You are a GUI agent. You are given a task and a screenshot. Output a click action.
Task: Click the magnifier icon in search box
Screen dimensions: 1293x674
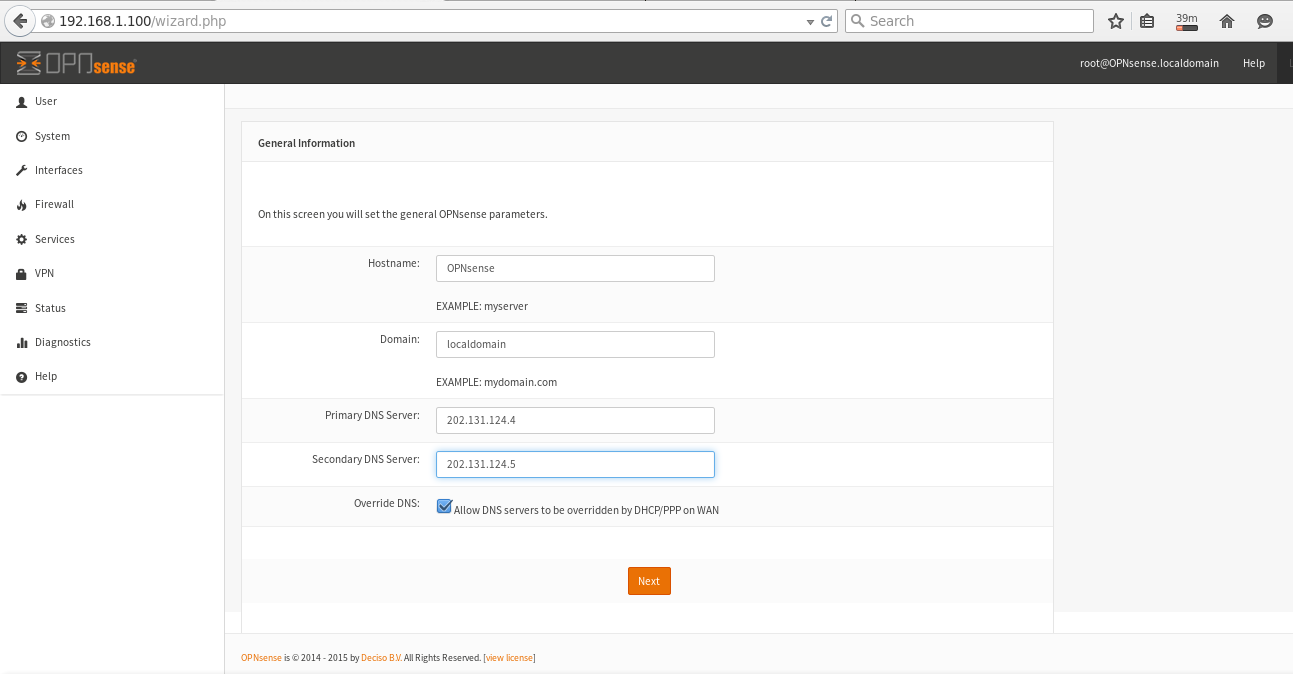[857, 21]
